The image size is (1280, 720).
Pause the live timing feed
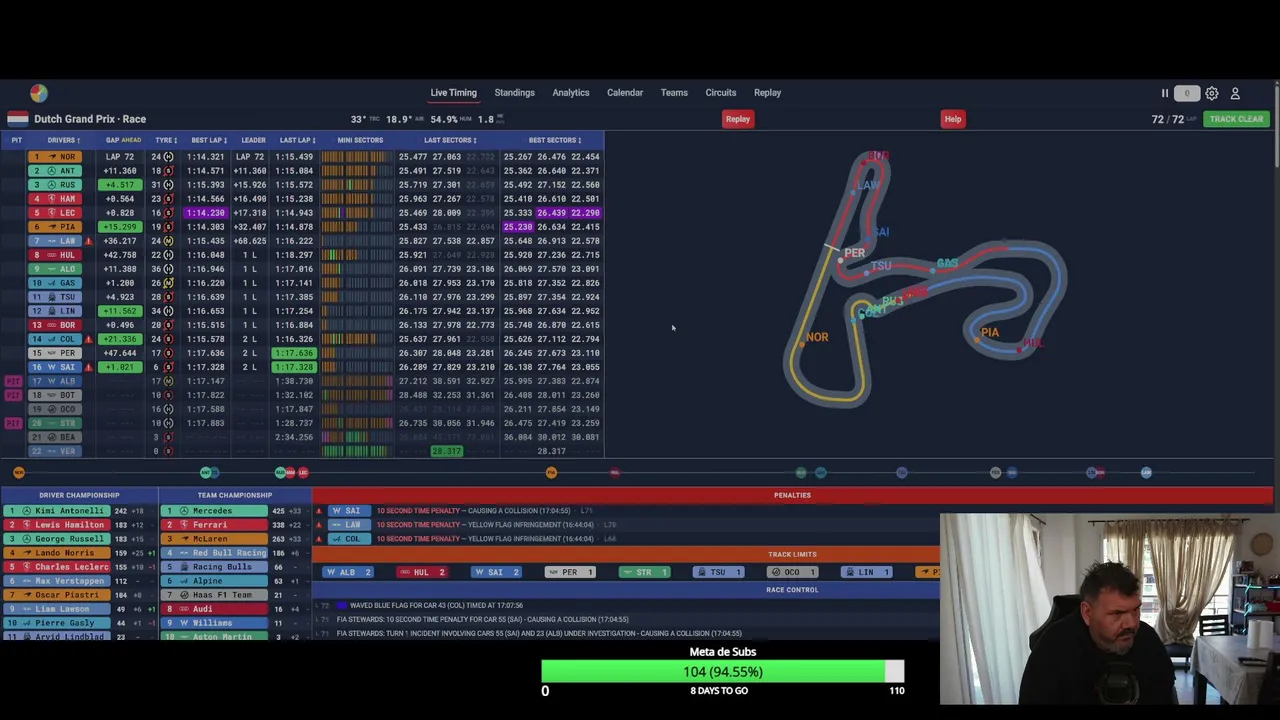[1164, 93]
